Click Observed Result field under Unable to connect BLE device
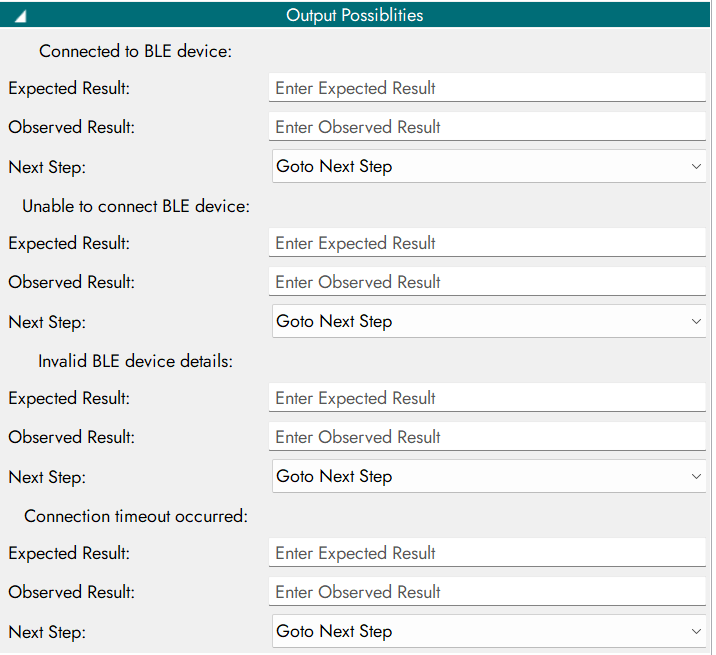The image size is (716, 655). click(488, 282)
